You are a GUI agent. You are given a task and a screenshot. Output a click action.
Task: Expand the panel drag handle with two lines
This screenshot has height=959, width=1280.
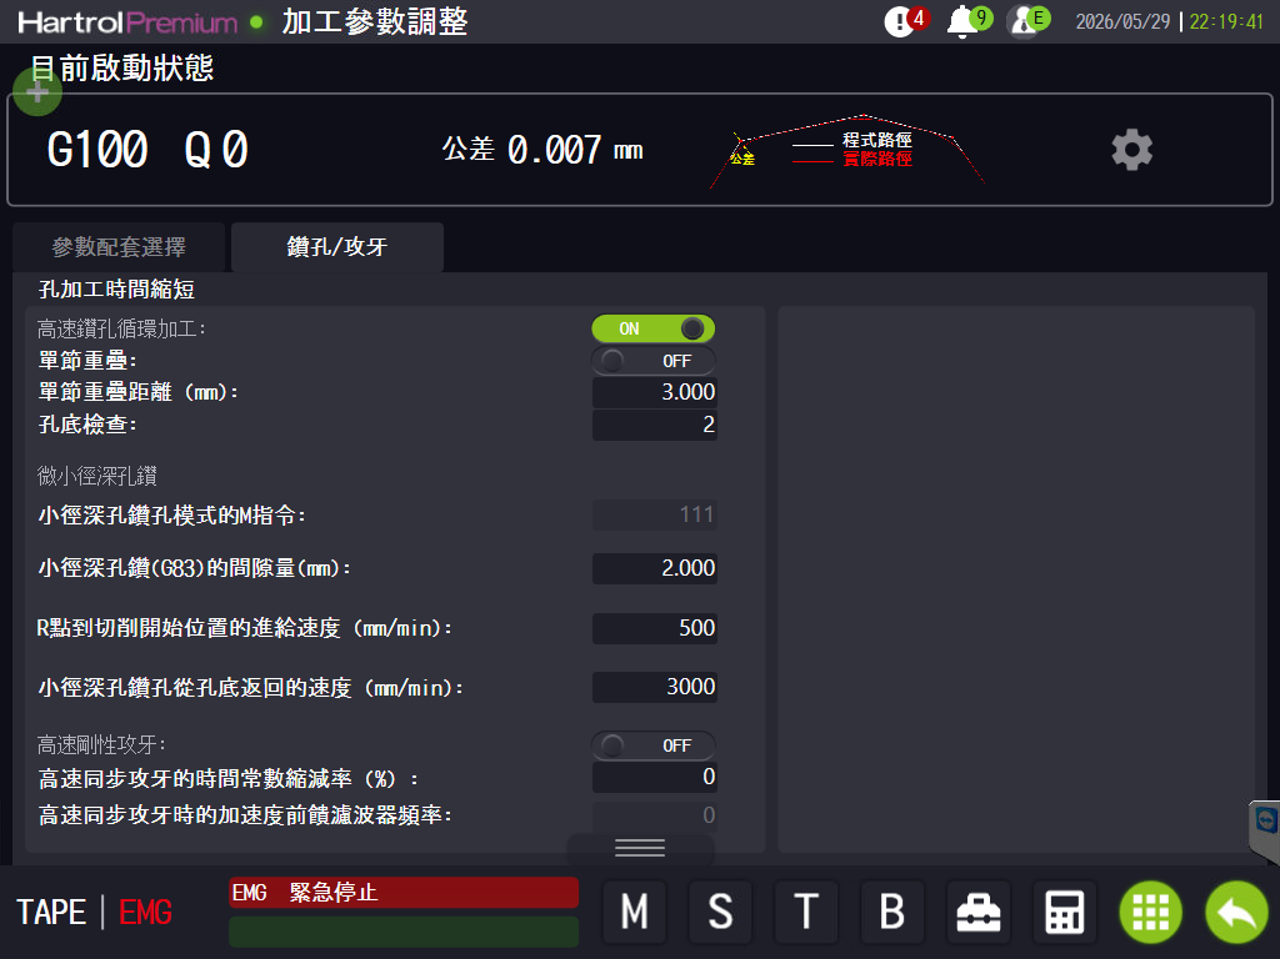click(640, 849)
